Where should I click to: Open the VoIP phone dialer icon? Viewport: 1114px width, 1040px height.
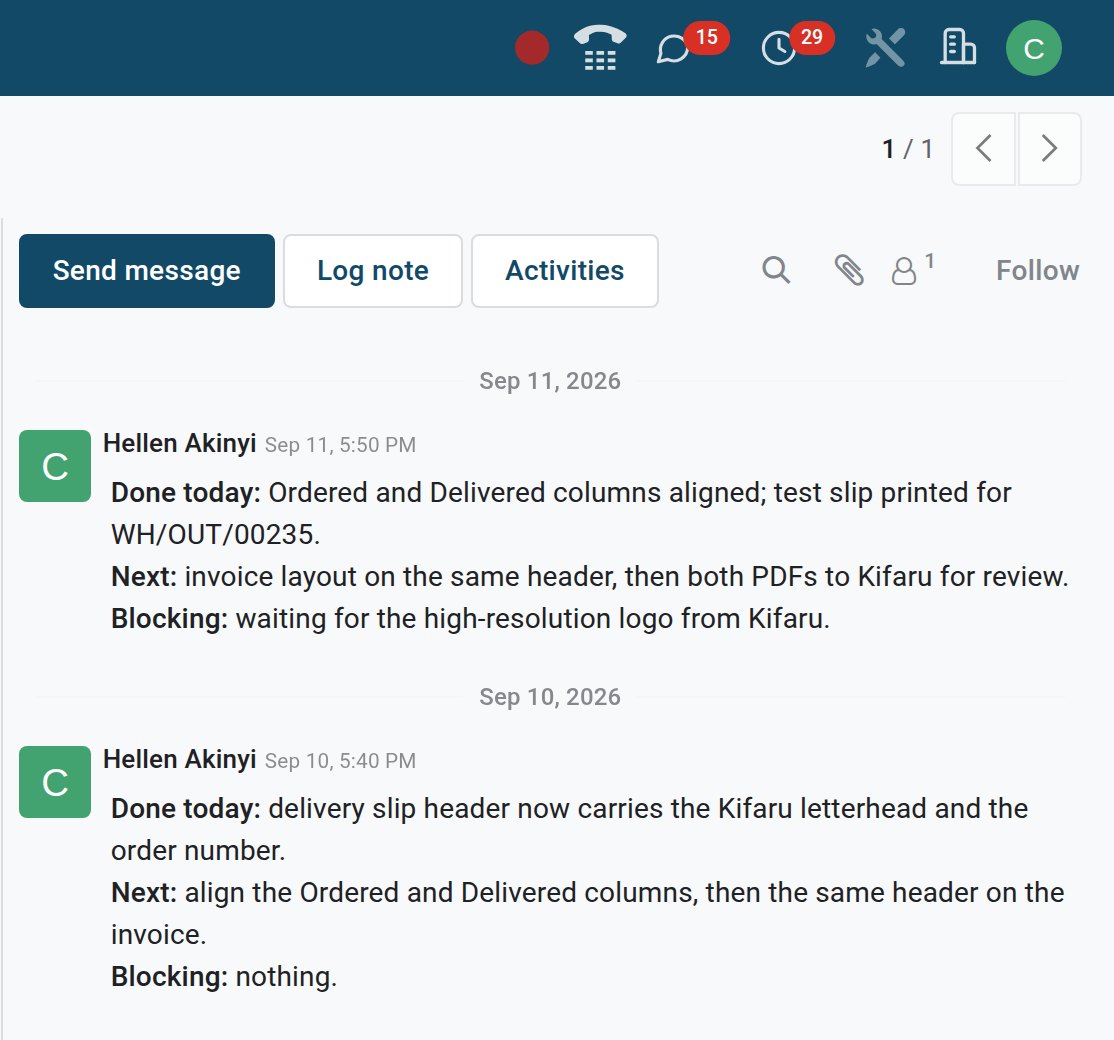[x=600, y=48]
